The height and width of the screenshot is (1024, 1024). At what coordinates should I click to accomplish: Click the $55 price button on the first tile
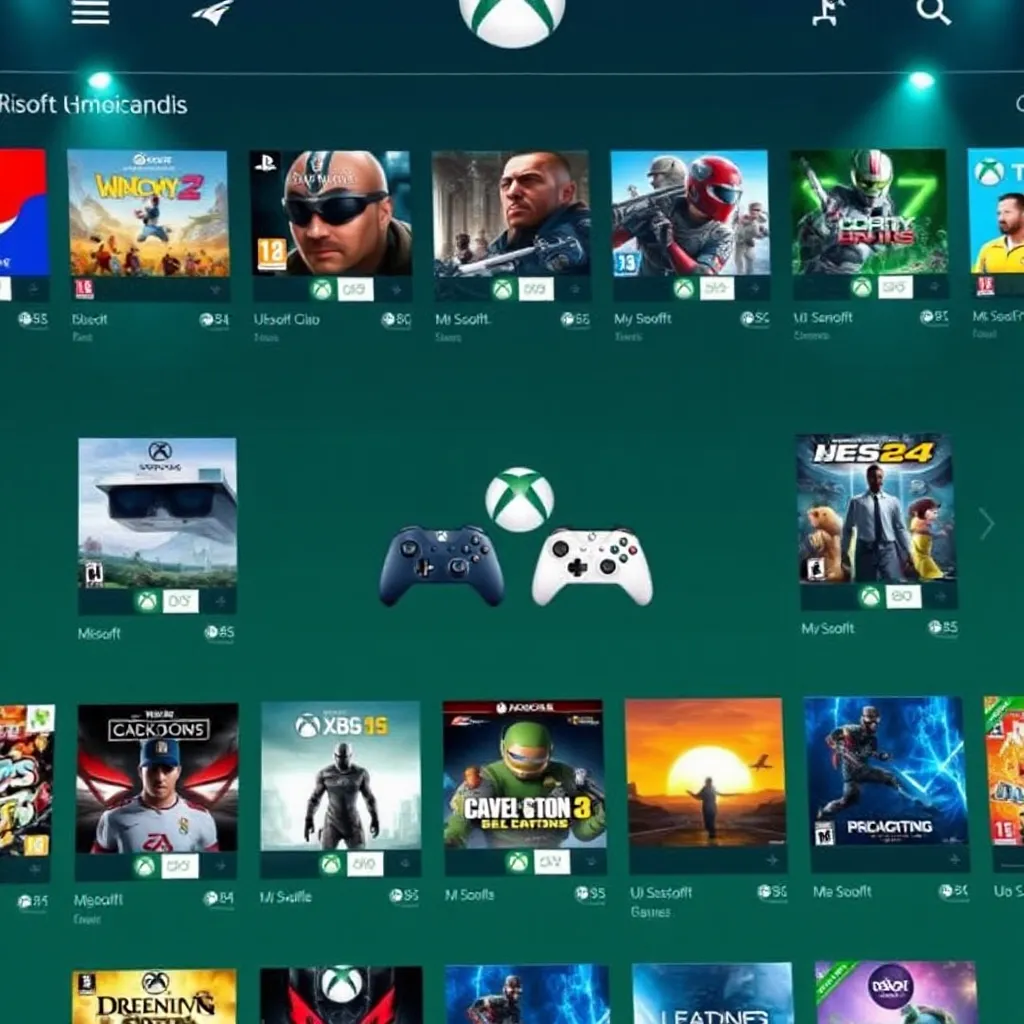[30, 317]
